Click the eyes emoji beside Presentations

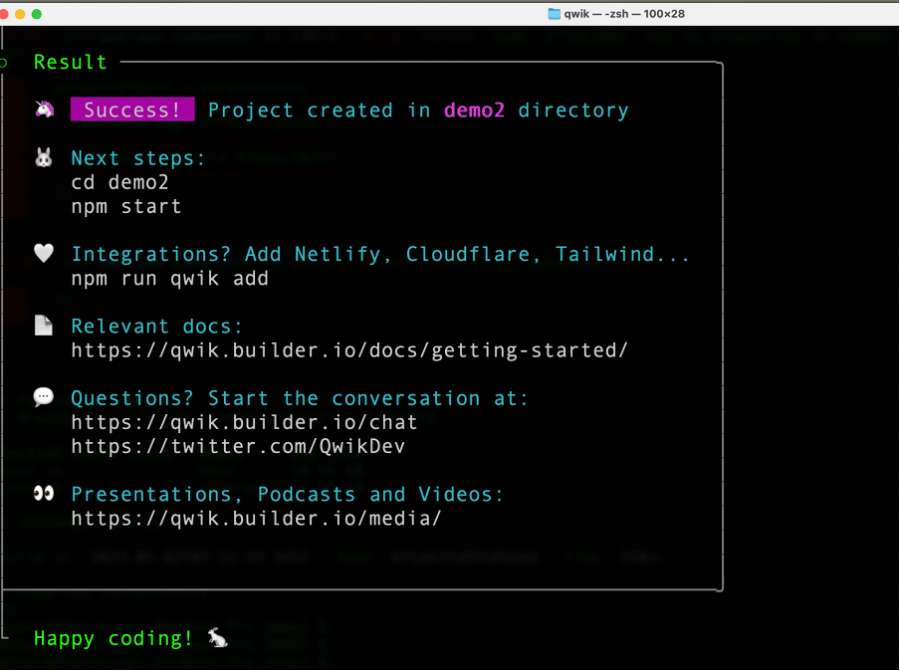tap(44, 493)
